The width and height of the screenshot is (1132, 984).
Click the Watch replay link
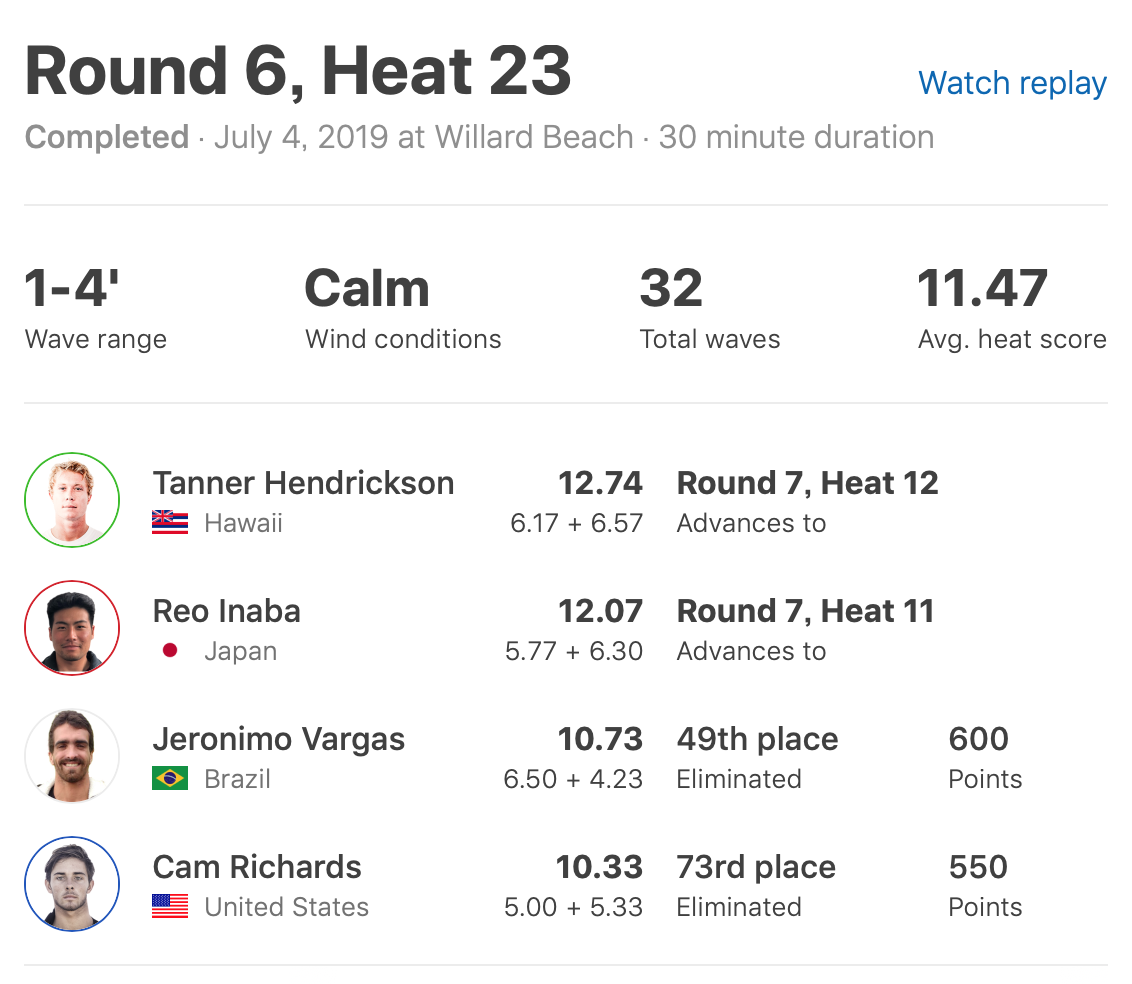(x=1011, y=83)
